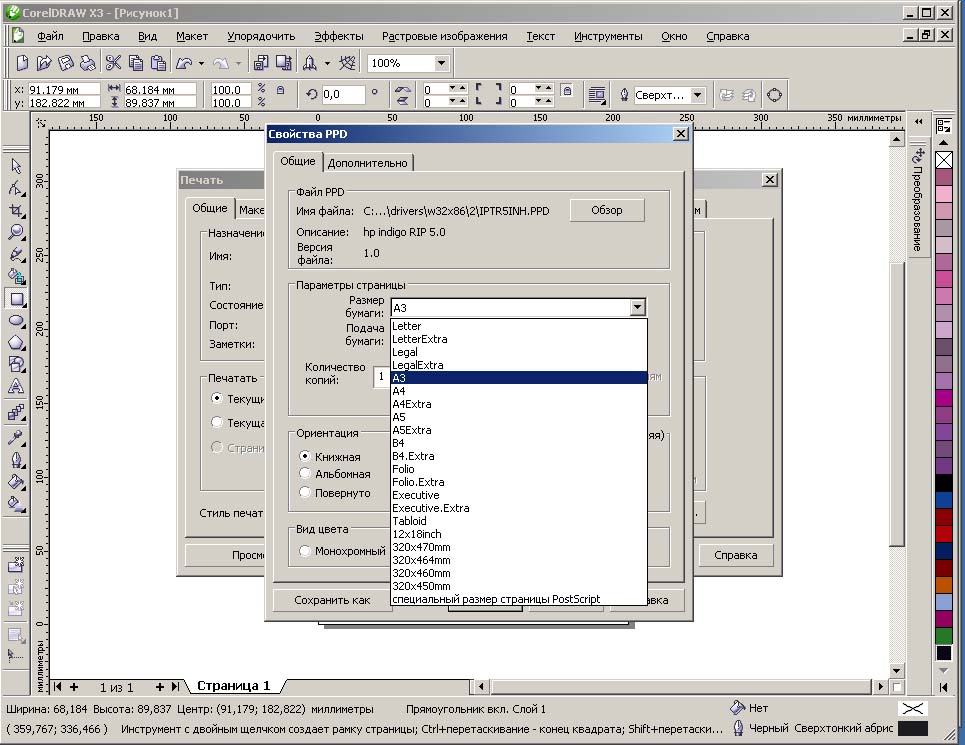Expand the application launcher dropdown arrow
965x745 pixels.
[x=327, y=63]
